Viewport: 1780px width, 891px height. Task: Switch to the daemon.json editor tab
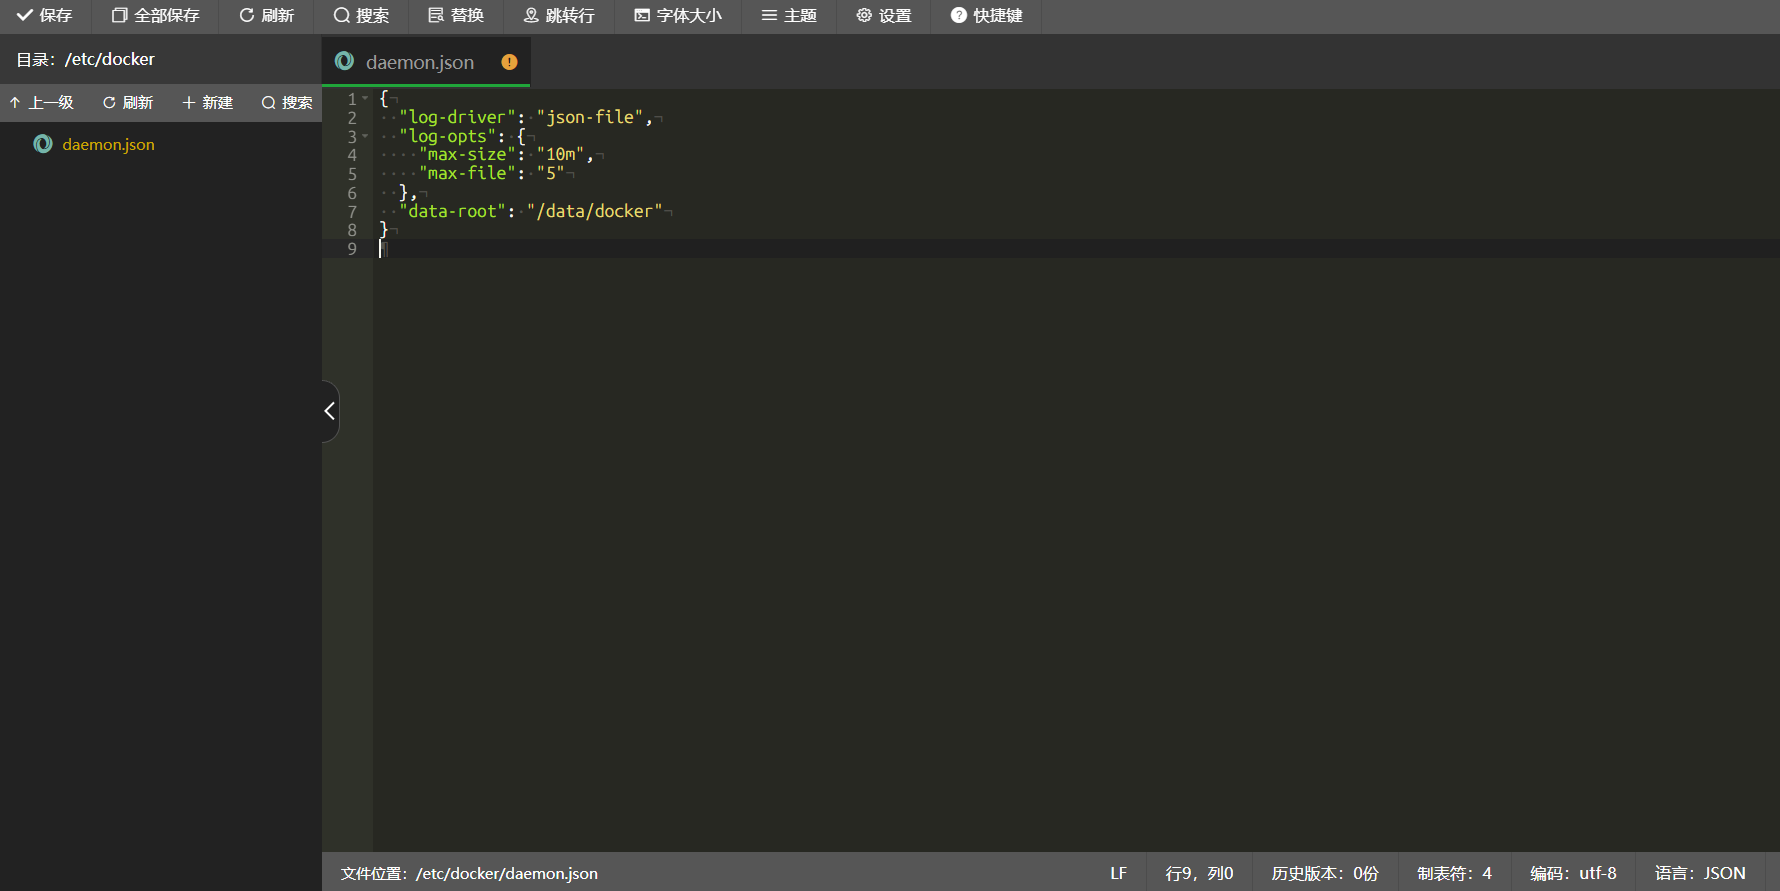(420, 62)
